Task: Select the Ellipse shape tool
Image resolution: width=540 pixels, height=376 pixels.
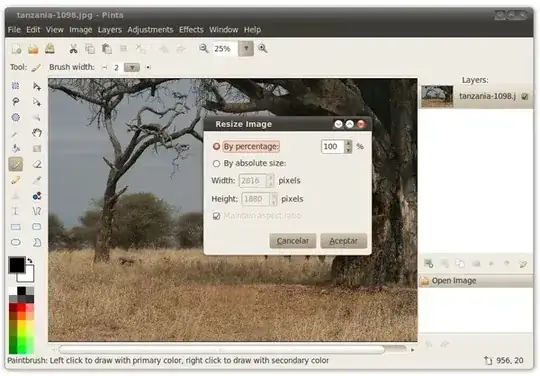Action: tap(15, 242)
